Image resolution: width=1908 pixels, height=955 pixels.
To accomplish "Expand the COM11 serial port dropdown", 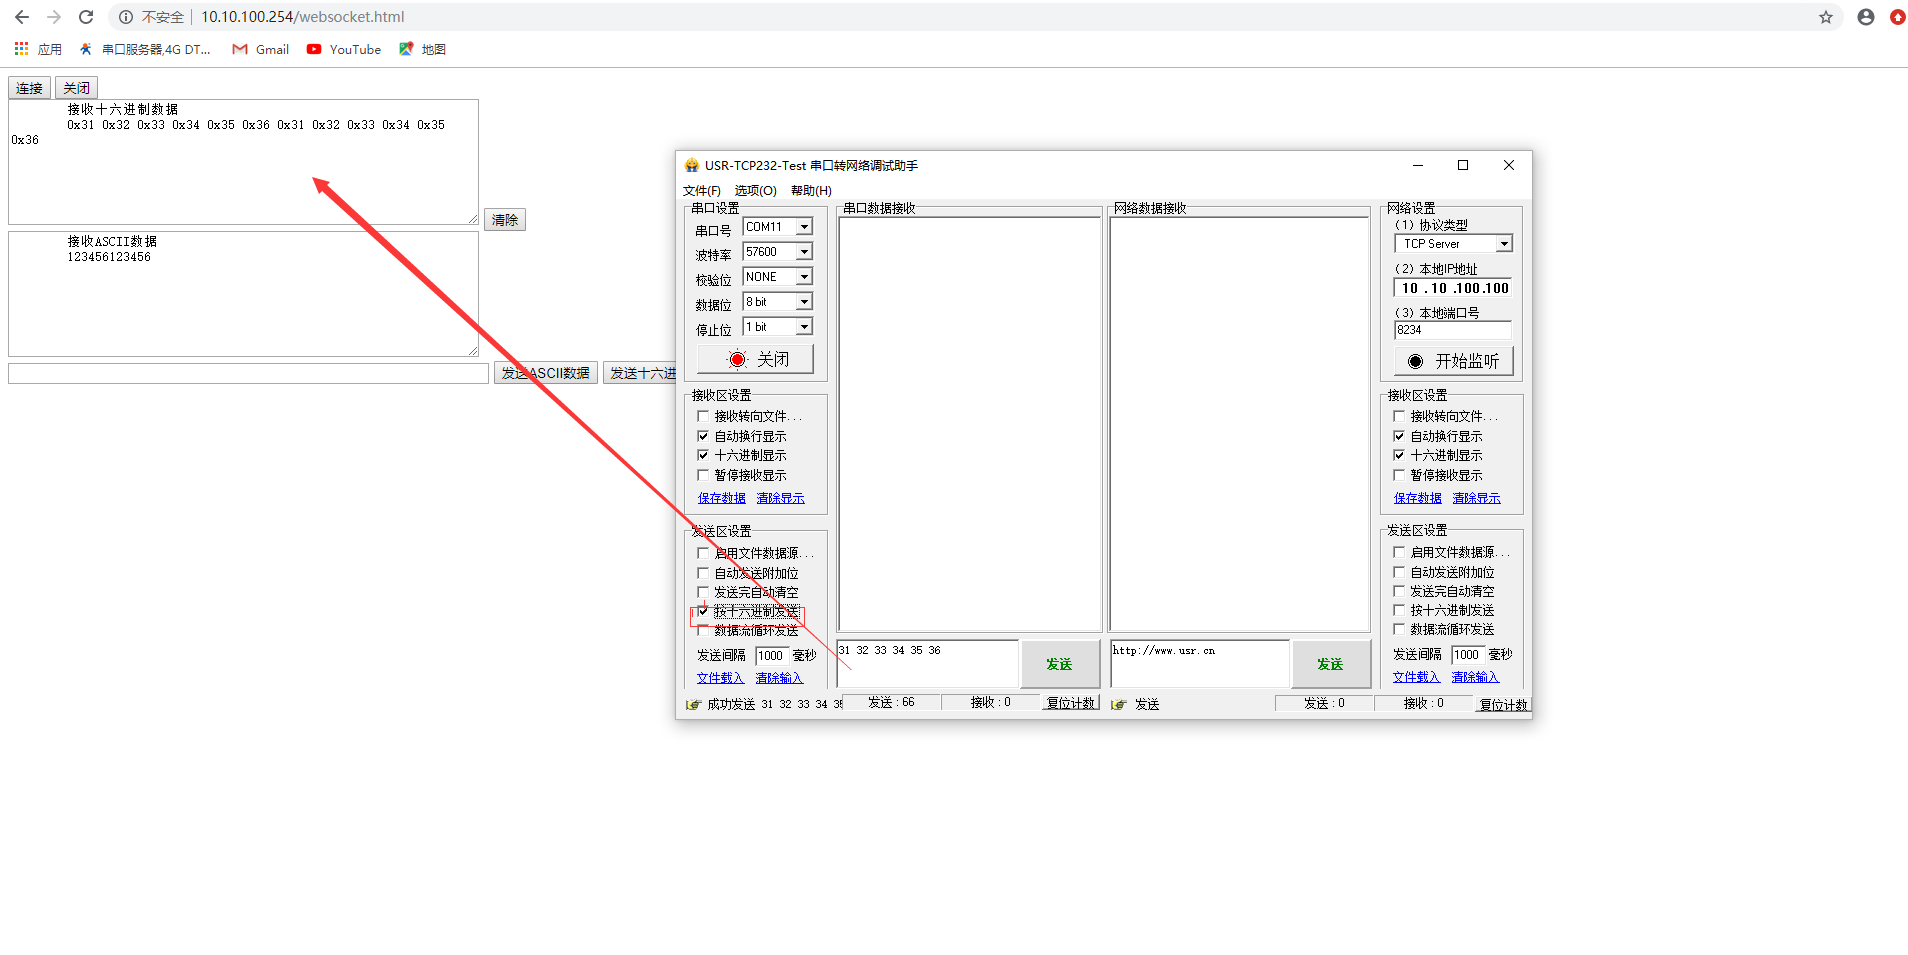I will tap(804, 227).
